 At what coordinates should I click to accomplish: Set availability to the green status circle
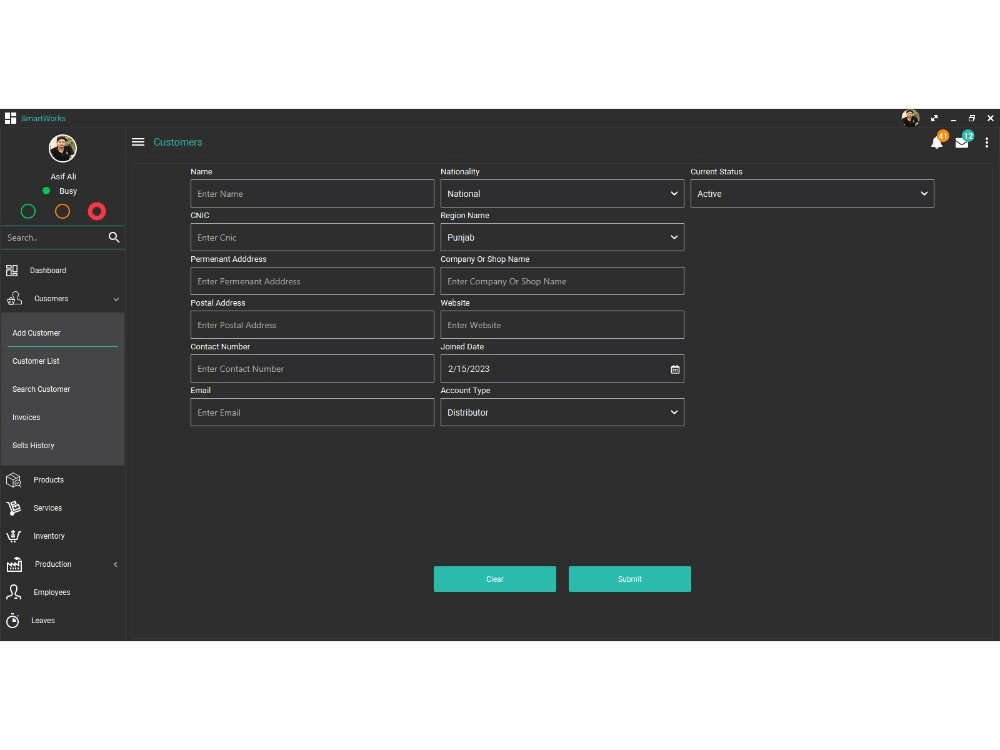(28, 211)
